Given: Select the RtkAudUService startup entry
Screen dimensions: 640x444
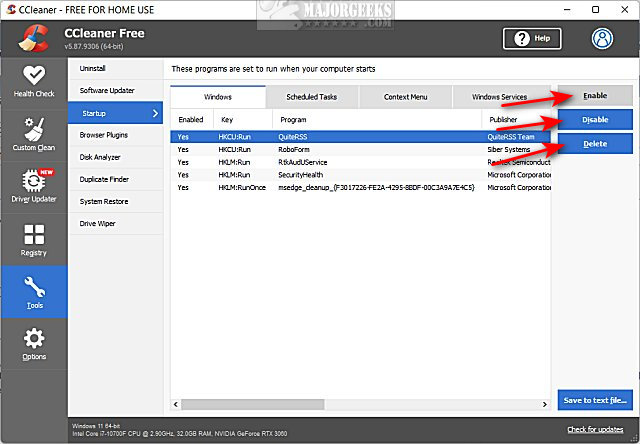Looking at the screenshot, I should click(x=360, y=162).
